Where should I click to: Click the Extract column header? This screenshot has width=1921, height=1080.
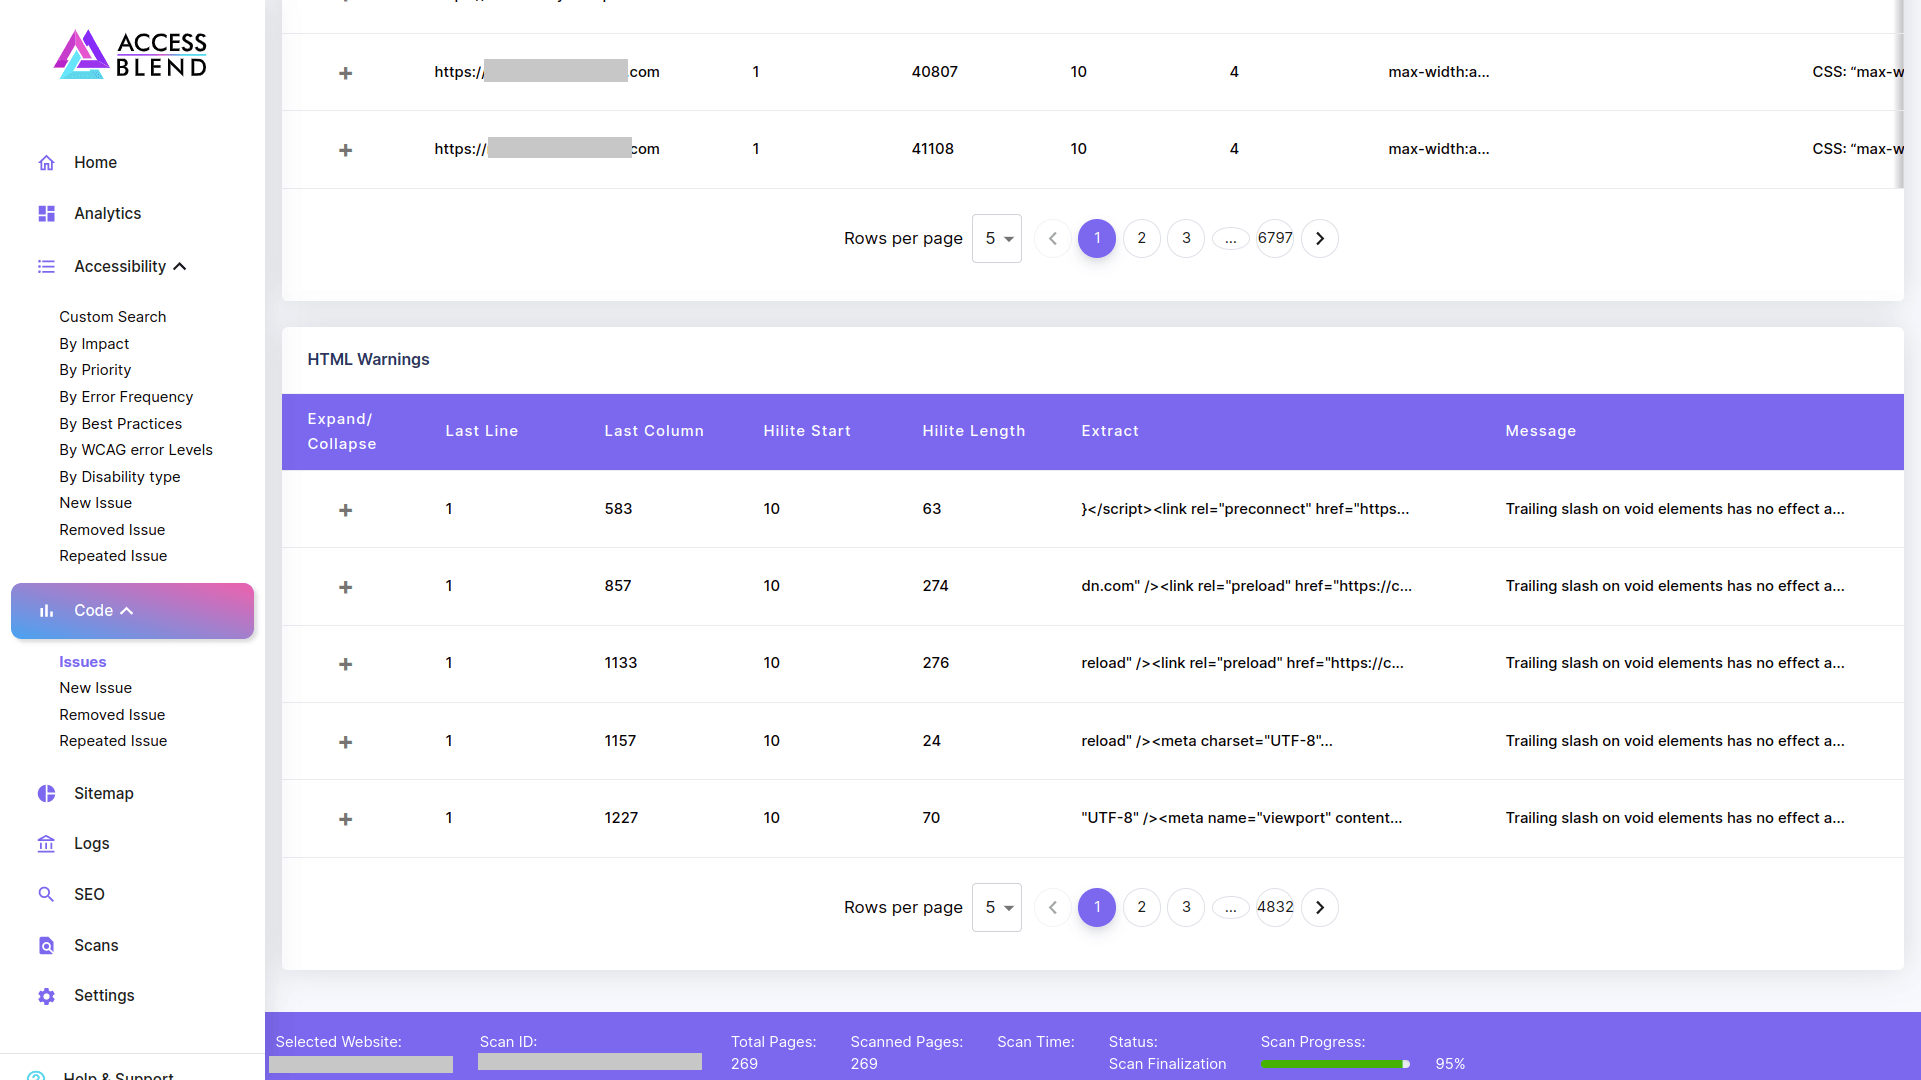pyautogui.click(x=1110, y=431)
